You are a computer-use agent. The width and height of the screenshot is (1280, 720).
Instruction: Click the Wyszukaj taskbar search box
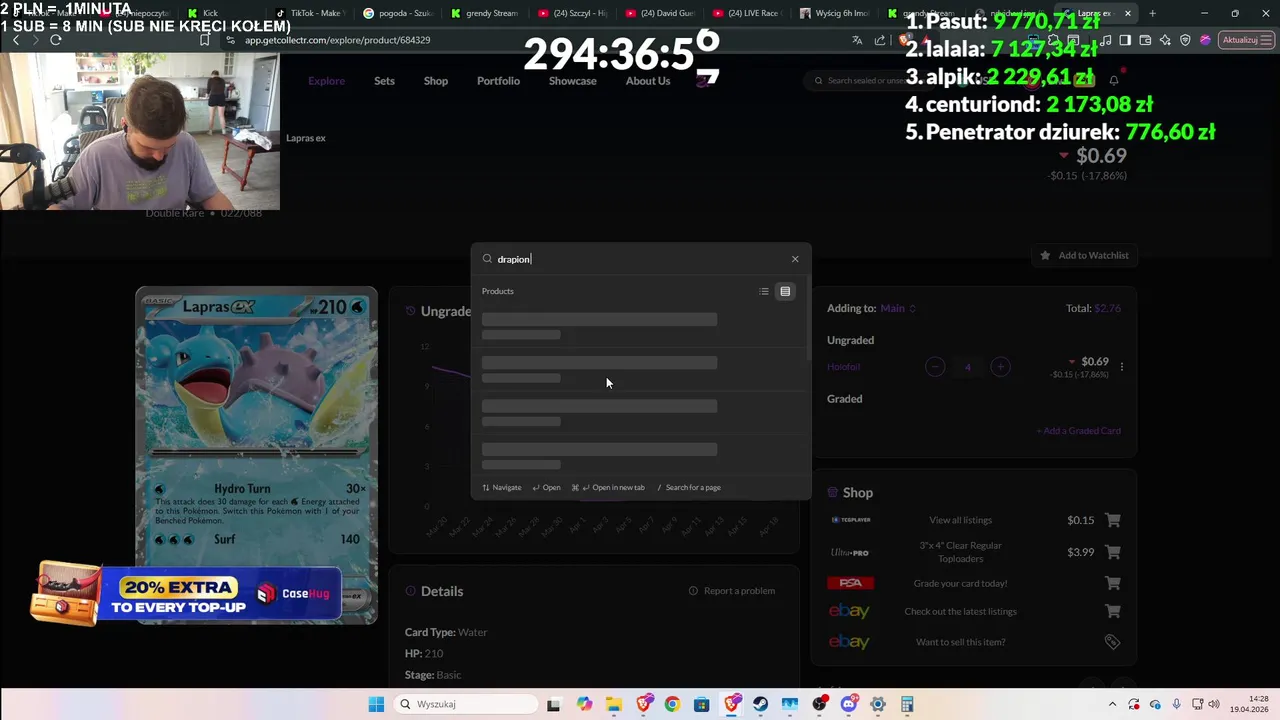click(x=466, y=704)
